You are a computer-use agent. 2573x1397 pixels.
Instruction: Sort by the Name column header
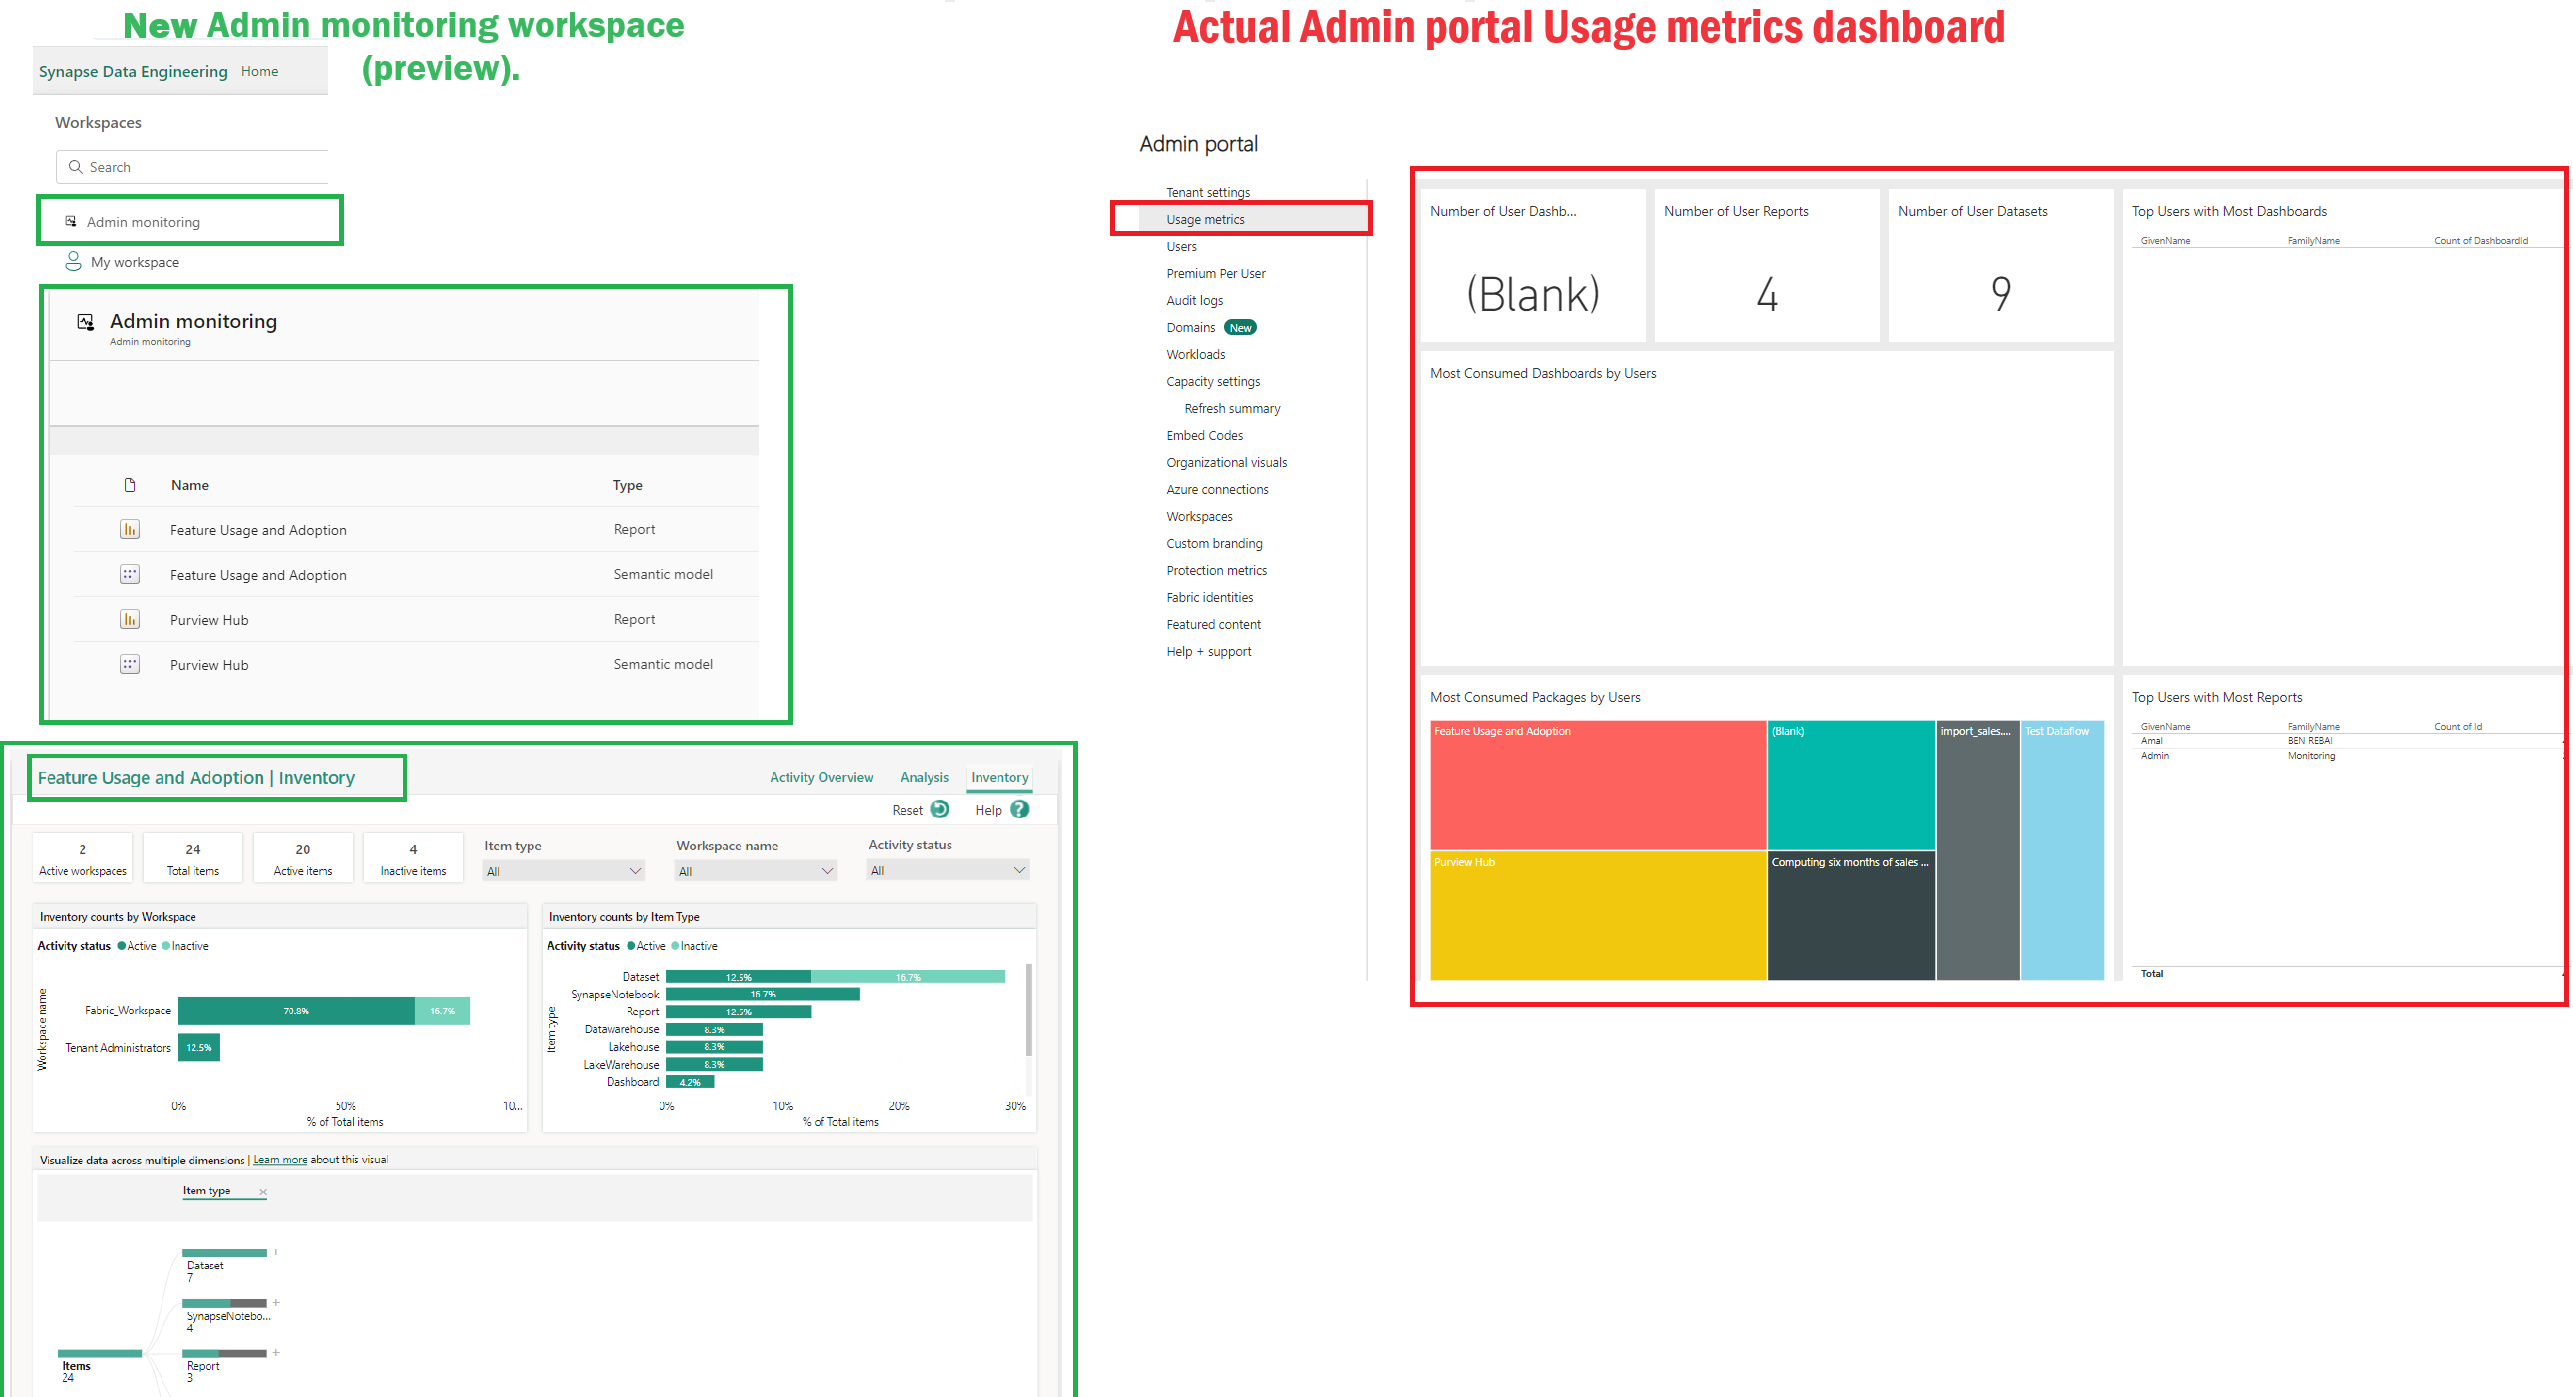pos(189,485)
